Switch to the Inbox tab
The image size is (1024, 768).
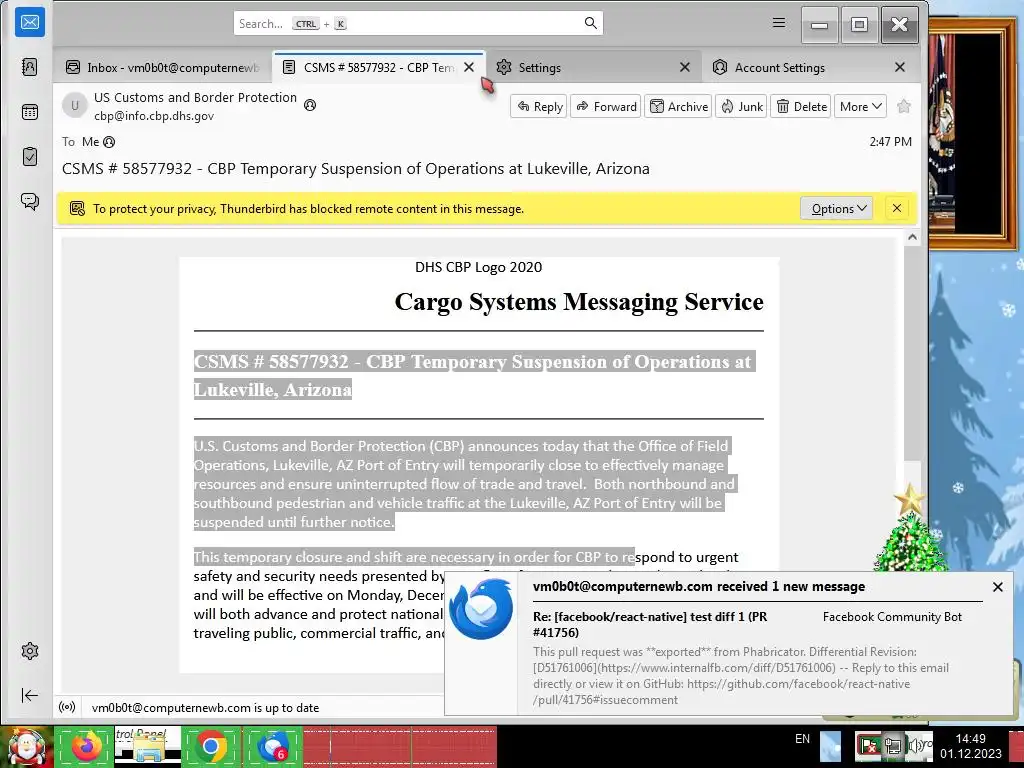[163, 67]
